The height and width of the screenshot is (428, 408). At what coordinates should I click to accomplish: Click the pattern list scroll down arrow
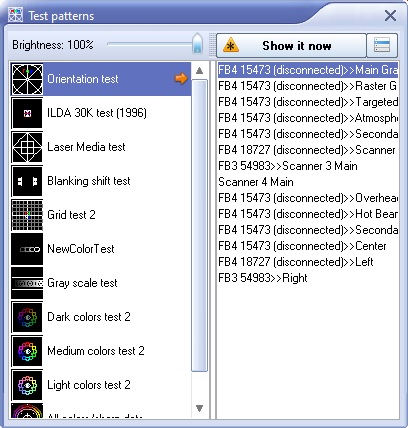tap(199, 408)
